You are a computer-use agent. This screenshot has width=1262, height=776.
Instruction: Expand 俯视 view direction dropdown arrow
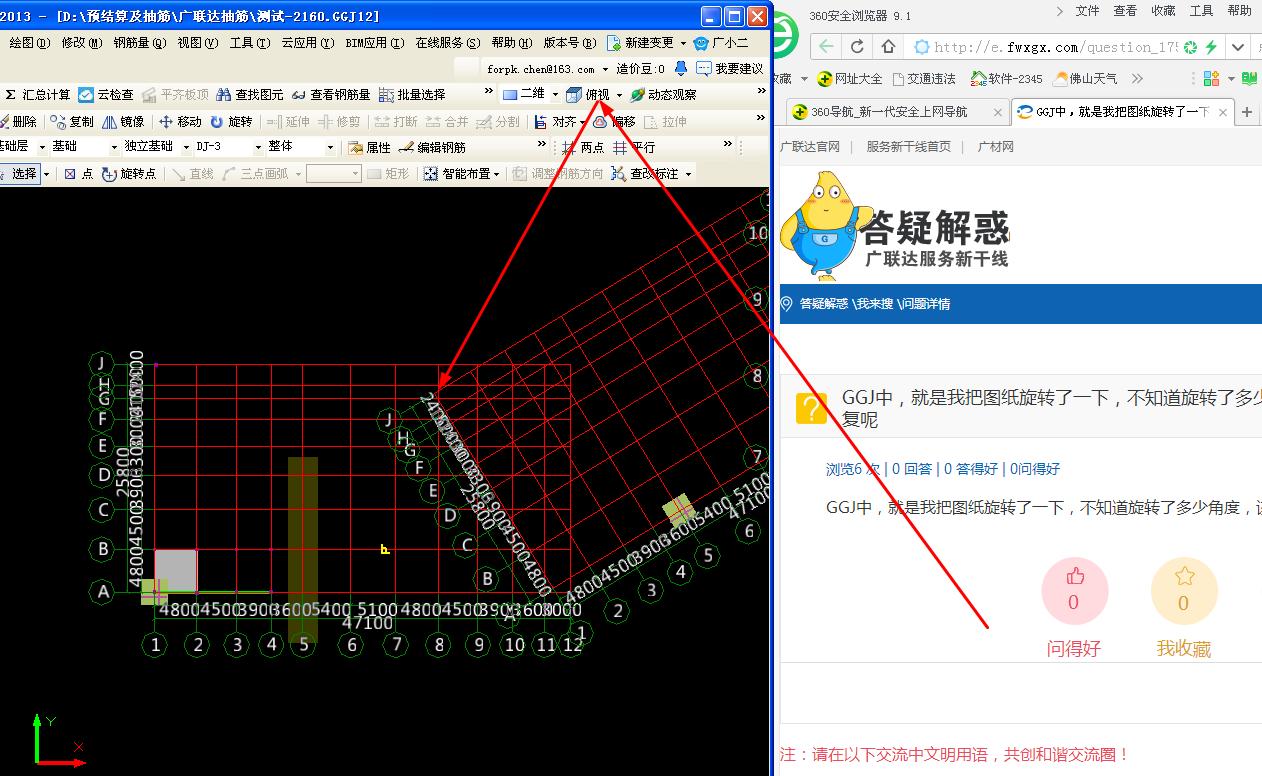[619, 95]
